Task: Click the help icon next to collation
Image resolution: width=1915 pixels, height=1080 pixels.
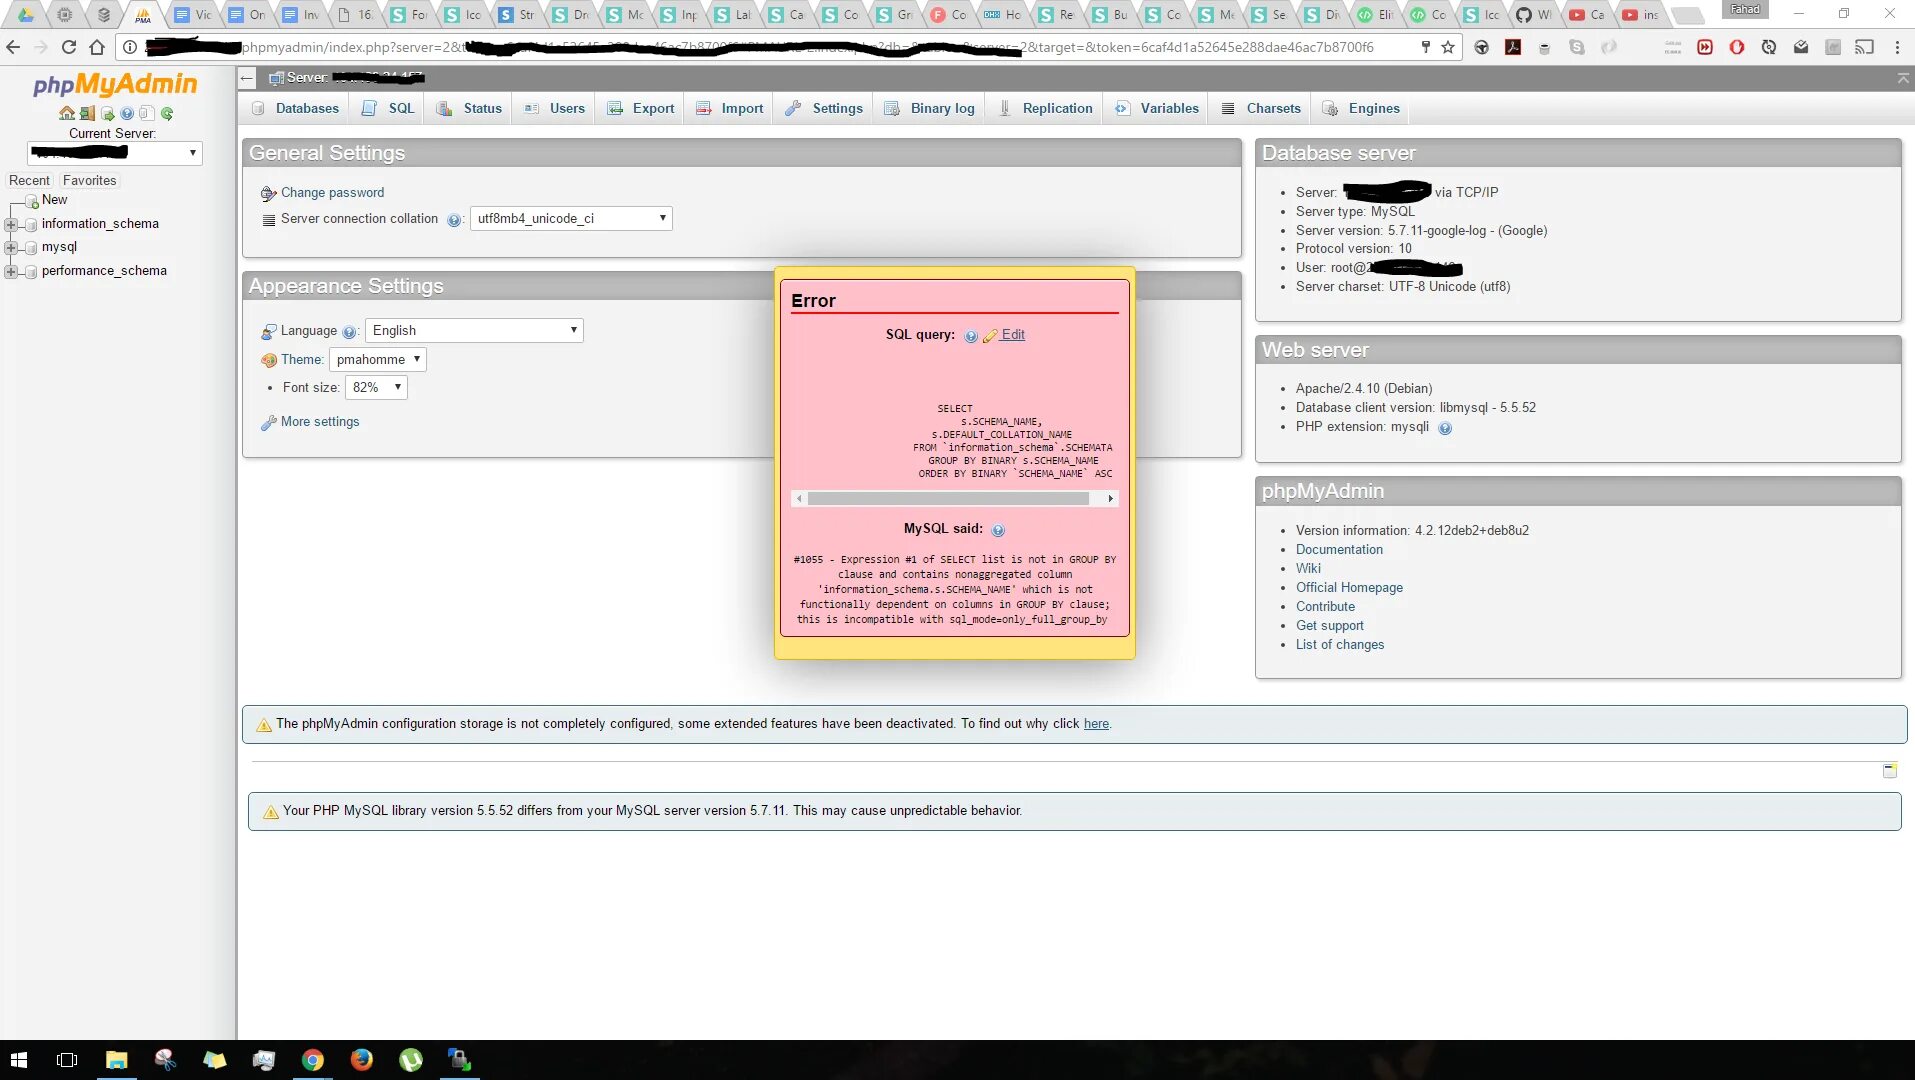Action: 454,220
